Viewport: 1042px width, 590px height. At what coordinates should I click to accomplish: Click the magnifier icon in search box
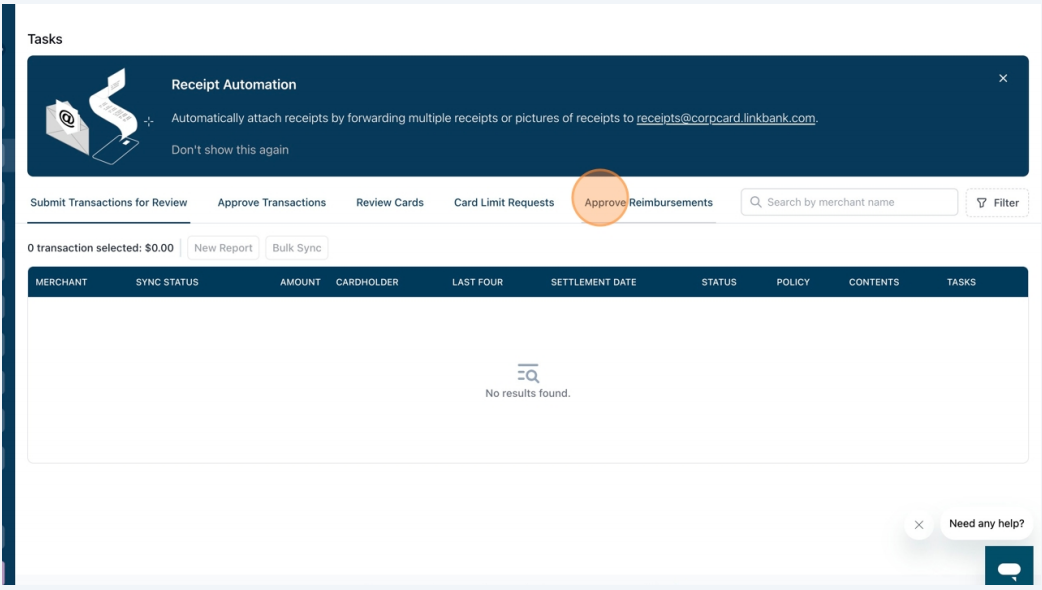756,202
